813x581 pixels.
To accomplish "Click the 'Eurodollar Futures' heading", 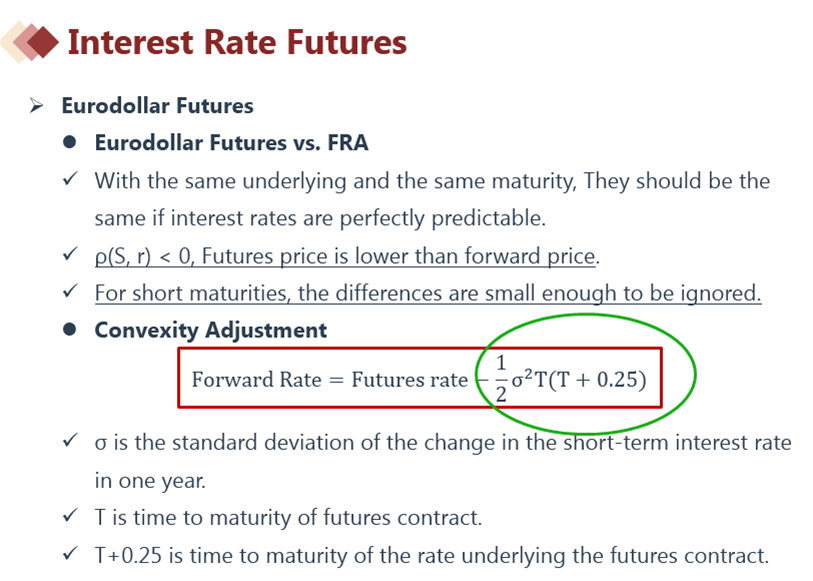I will (158, 106).
